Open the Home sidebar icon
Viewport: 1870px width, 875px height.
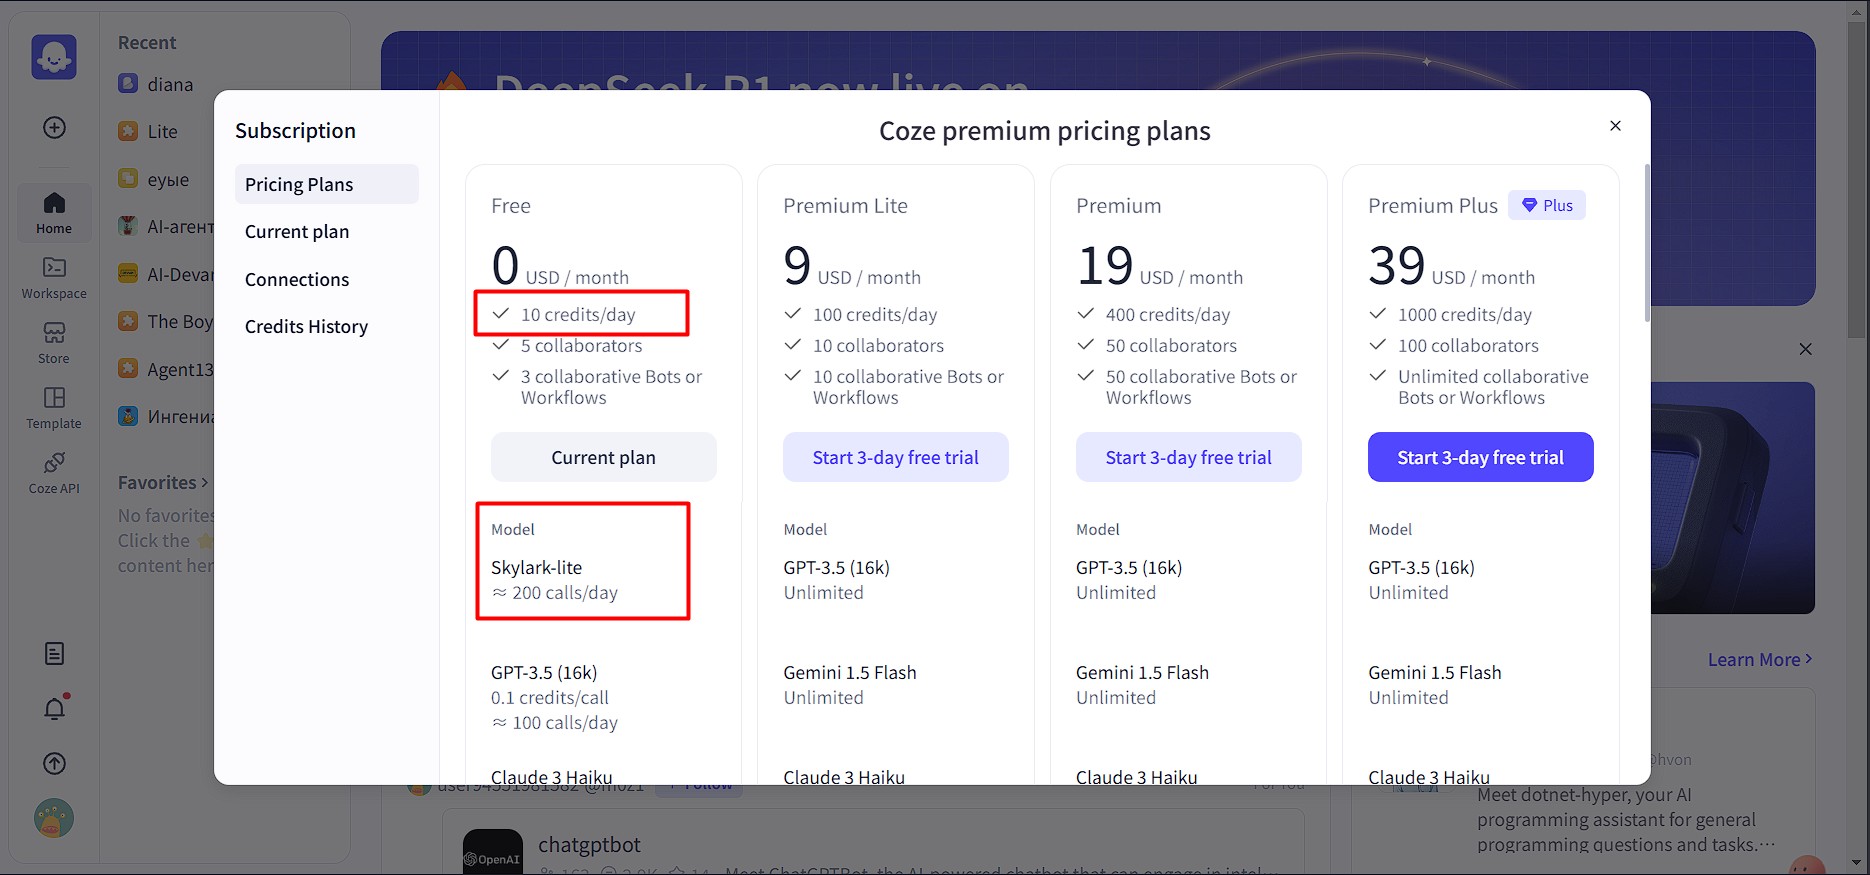[54, 213]
